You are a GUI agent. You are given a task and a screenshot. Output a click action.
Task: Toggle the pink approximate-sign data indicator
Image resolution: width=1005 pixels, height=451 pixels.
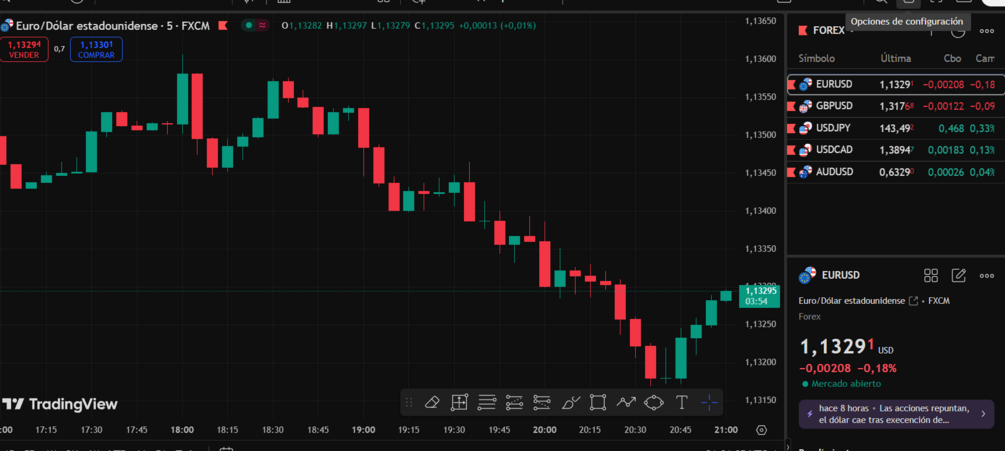[x=262, y=26]
